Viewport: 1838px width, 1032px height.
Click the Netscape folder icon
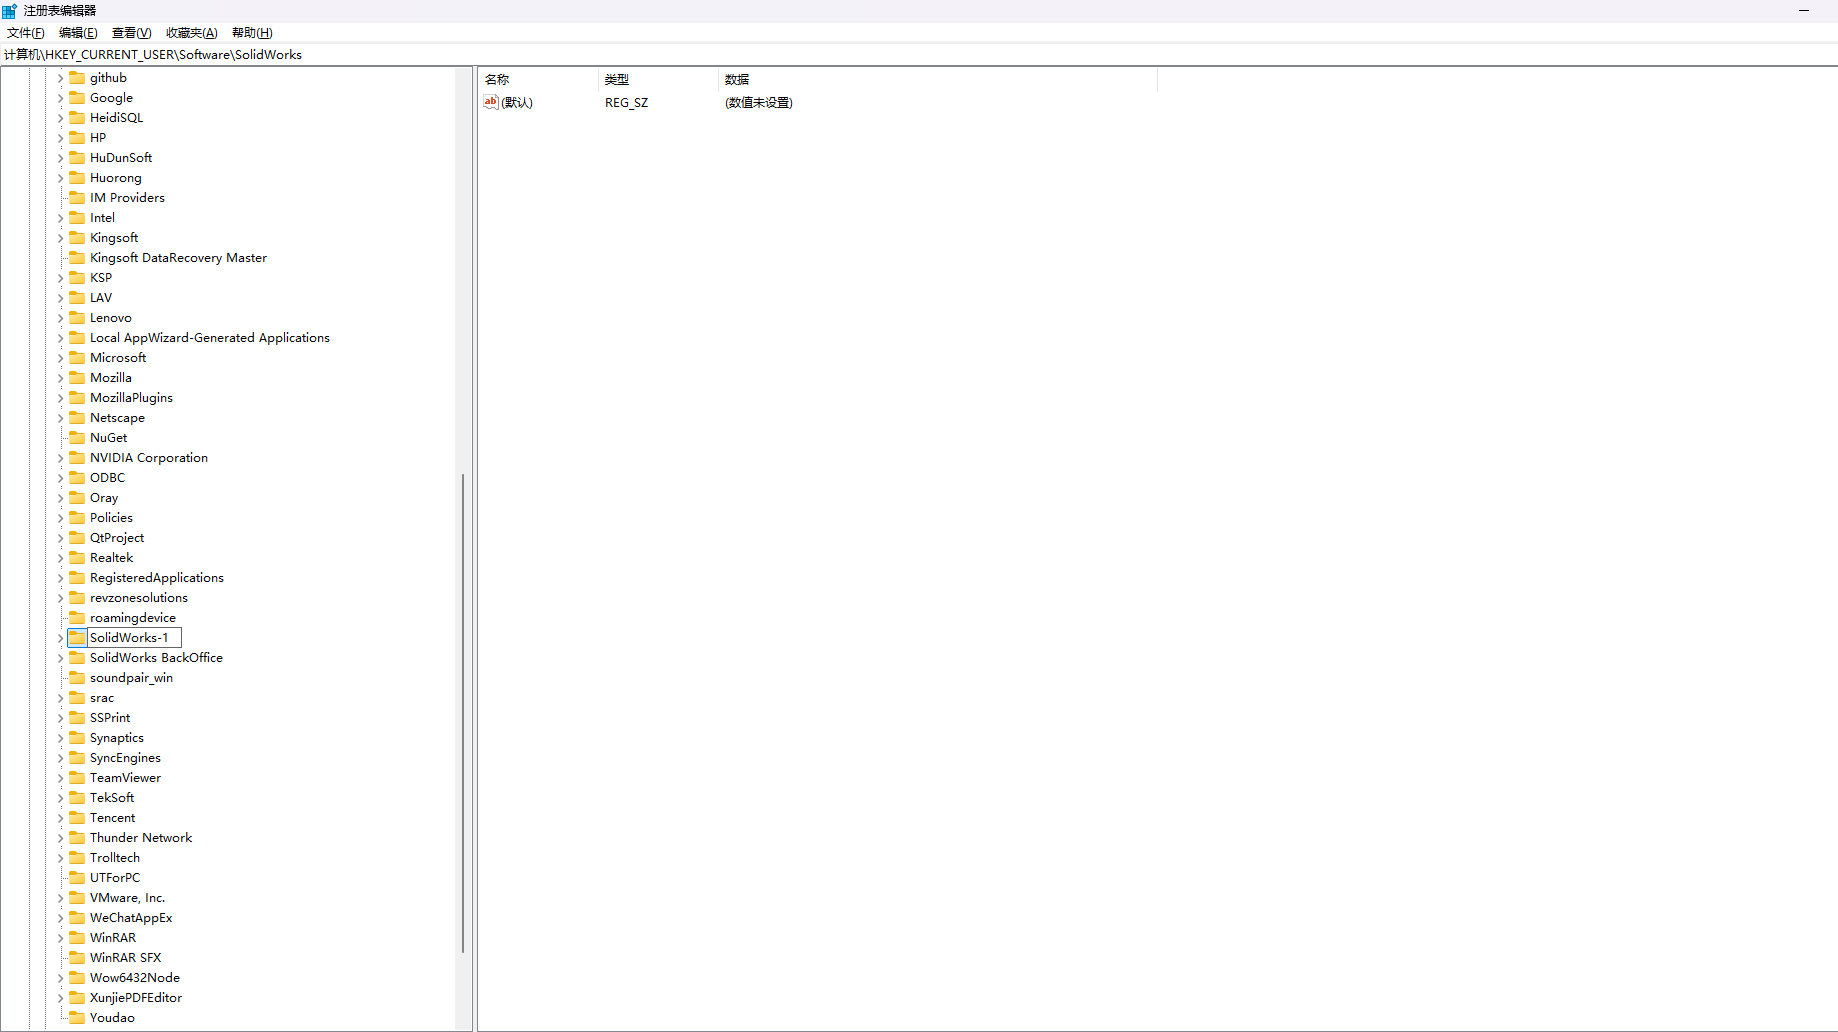(x=77, y=417)
